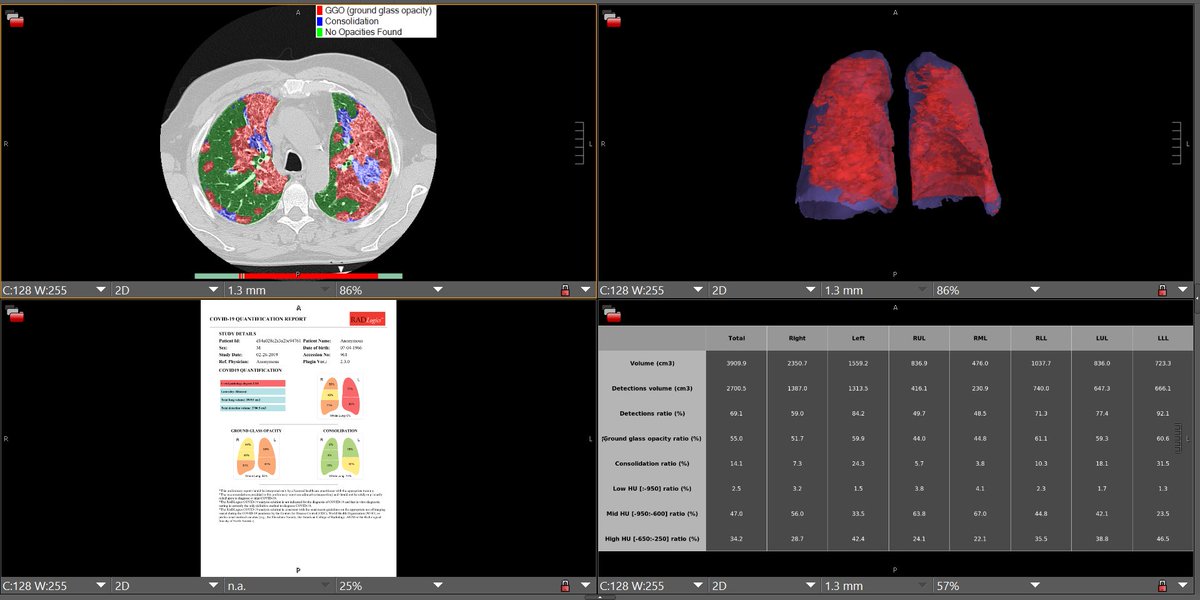
Task: Click the Low HU [-950] ratio row label
Action: [651, 488]
